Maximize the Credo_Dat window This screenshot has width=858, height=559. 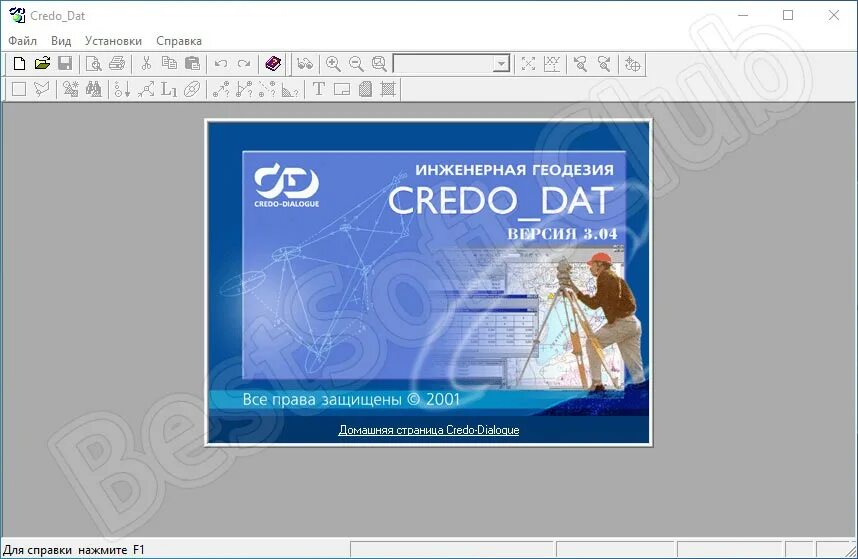[x=788, y=15]
